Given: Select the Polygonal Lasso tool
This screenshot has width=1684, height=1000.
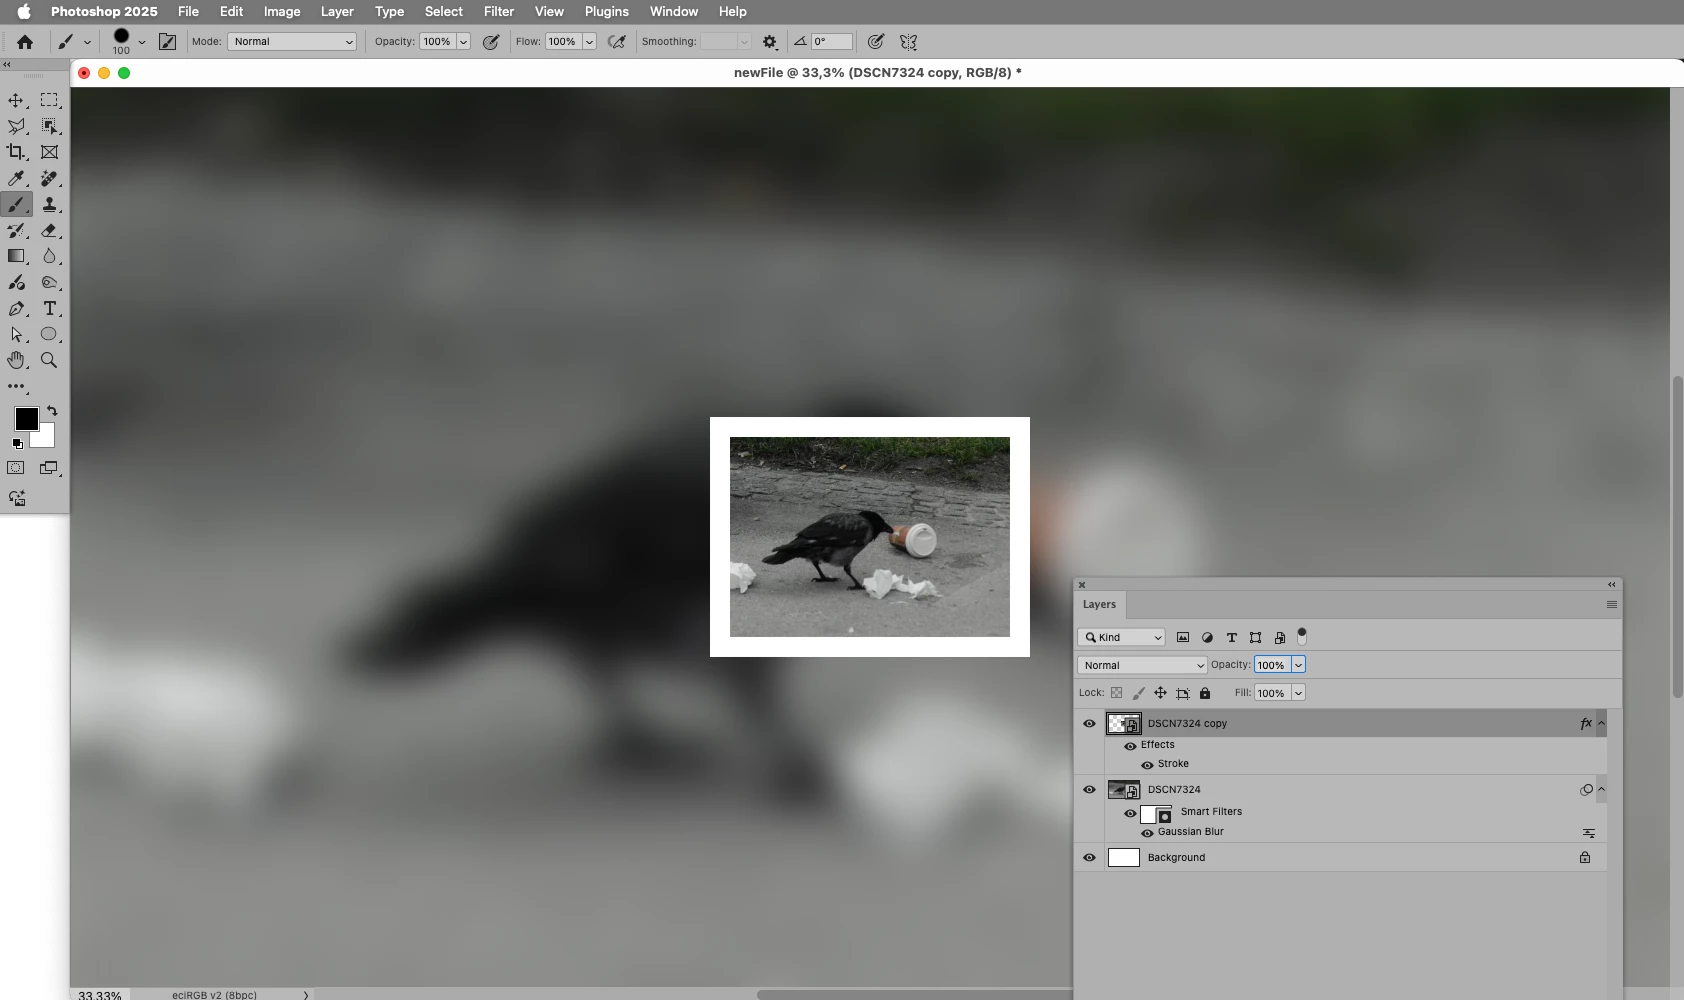Looking at the screenshot, I should click(x=16, y=126).
